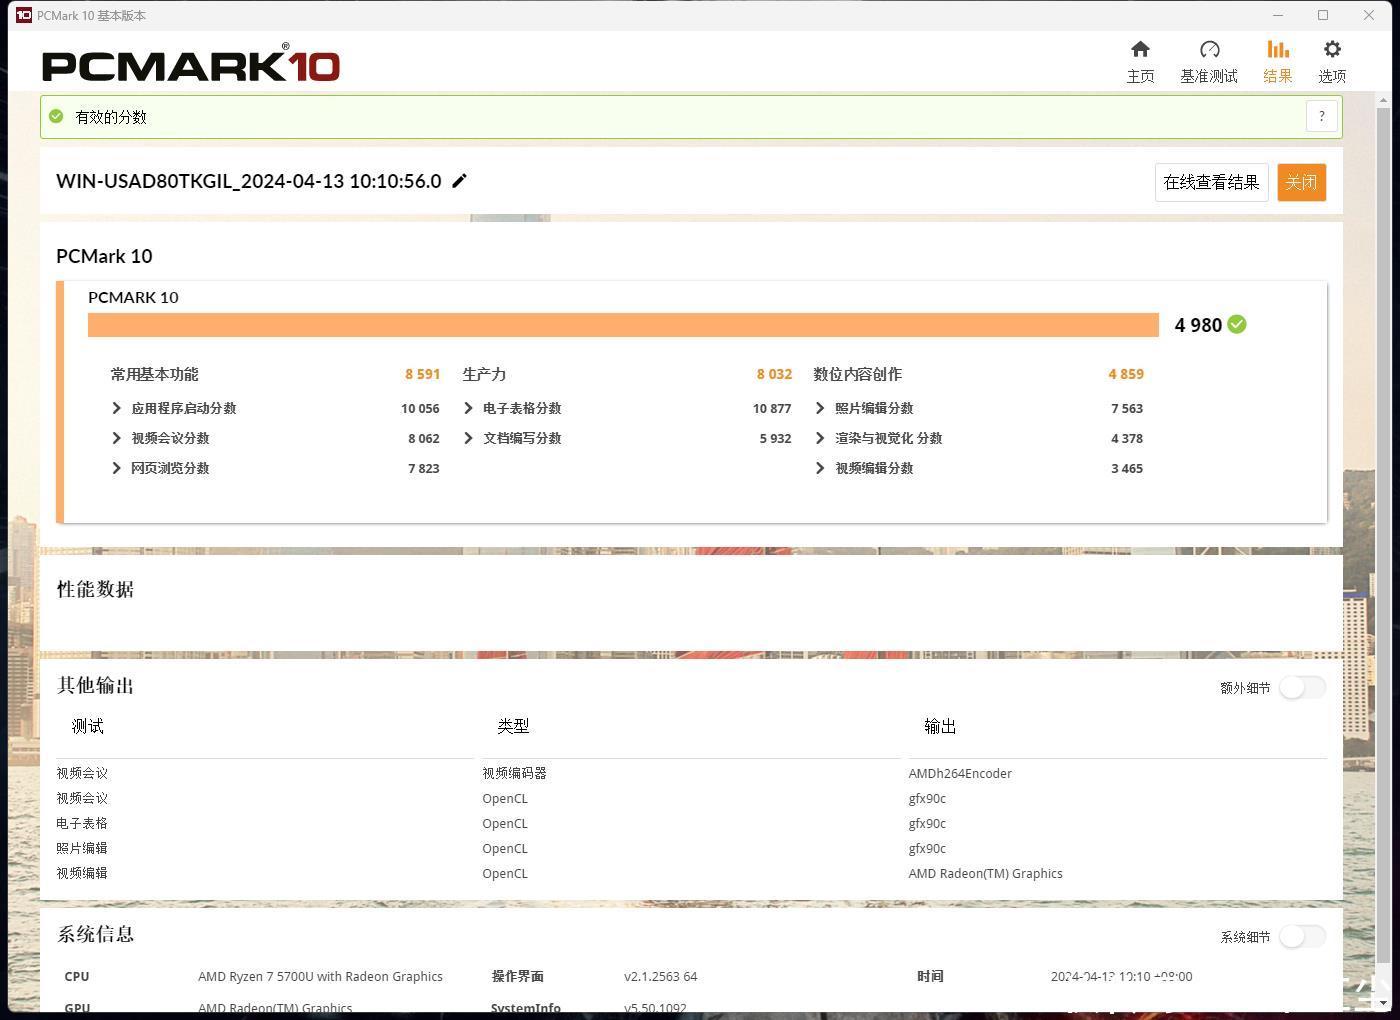
Task: Expand 应用程序启动分数 row
Action: pyautogui.click(x=117, y=408)
